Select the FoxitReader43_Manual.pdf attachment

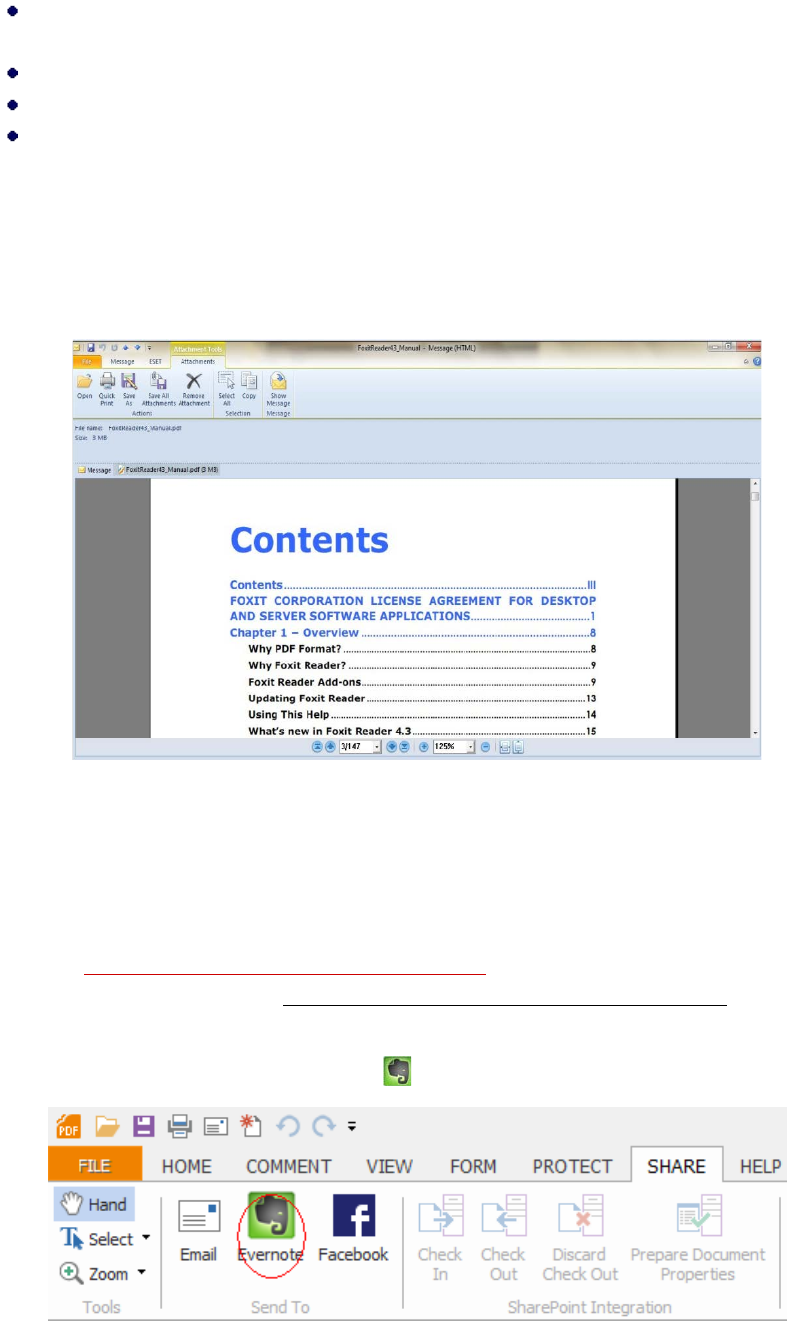tap(168, 469)
